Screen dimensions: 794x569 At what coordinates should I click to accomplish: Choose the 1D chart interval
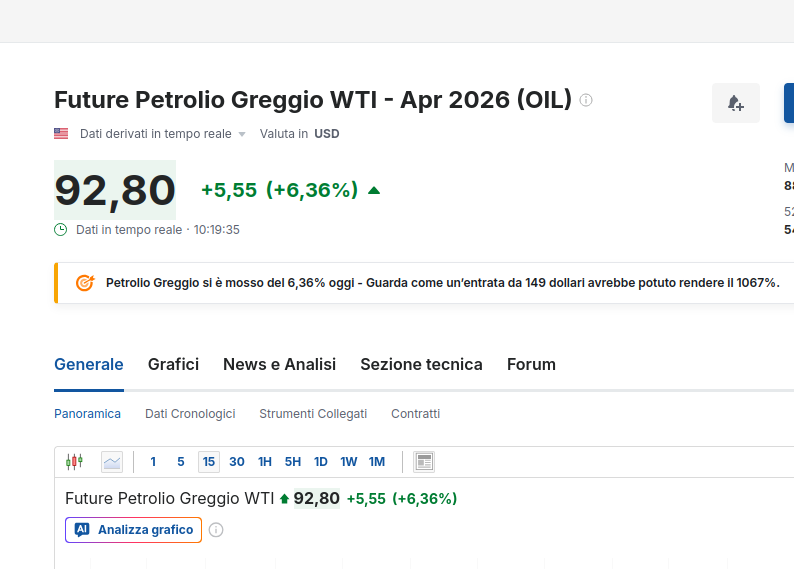click(x=321, y=462)
